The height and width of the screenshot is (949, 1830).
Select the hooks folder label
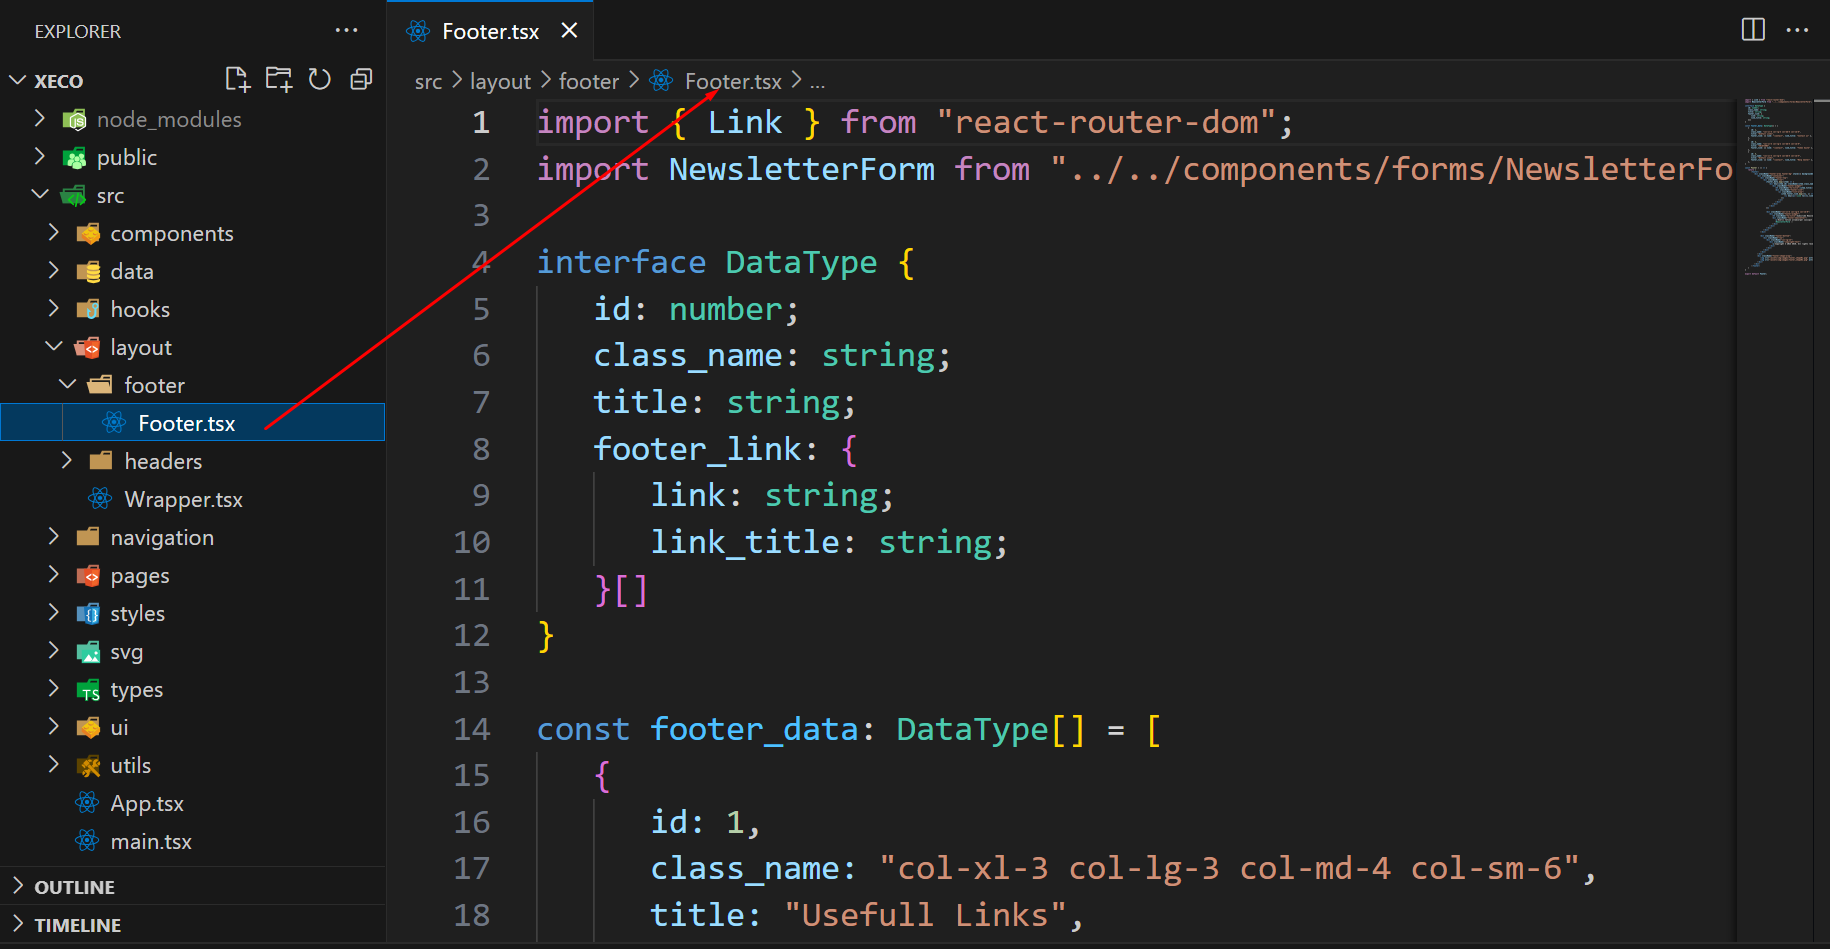click(x=140, y=310)
